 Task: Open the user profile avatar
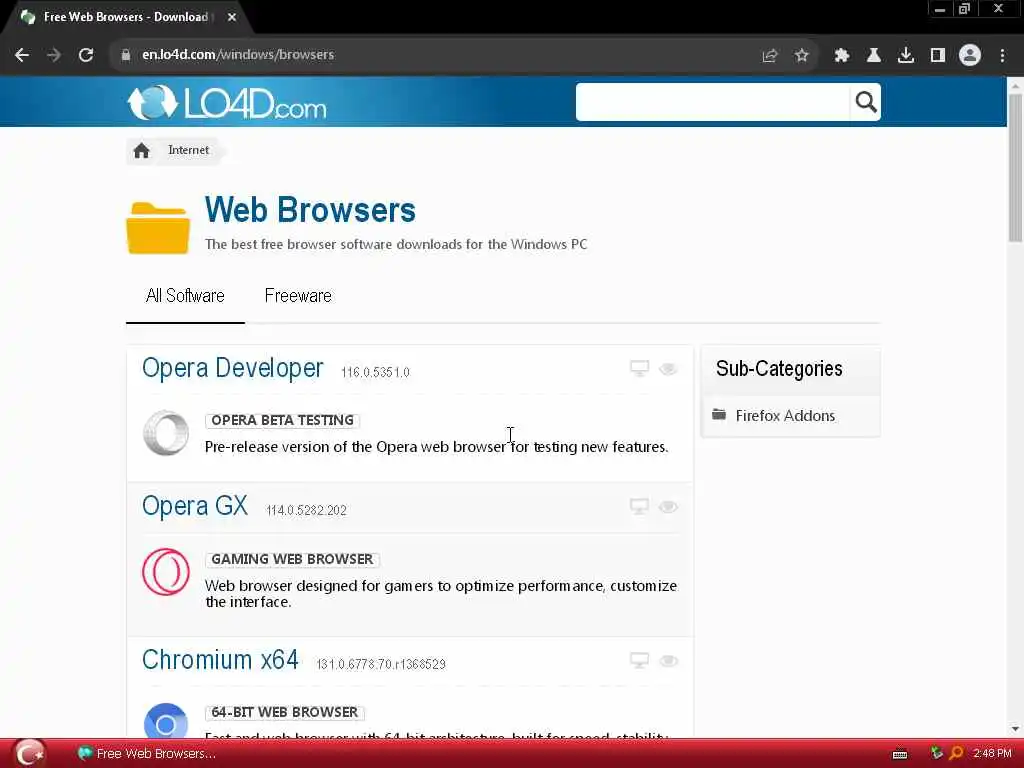point(970,56)
